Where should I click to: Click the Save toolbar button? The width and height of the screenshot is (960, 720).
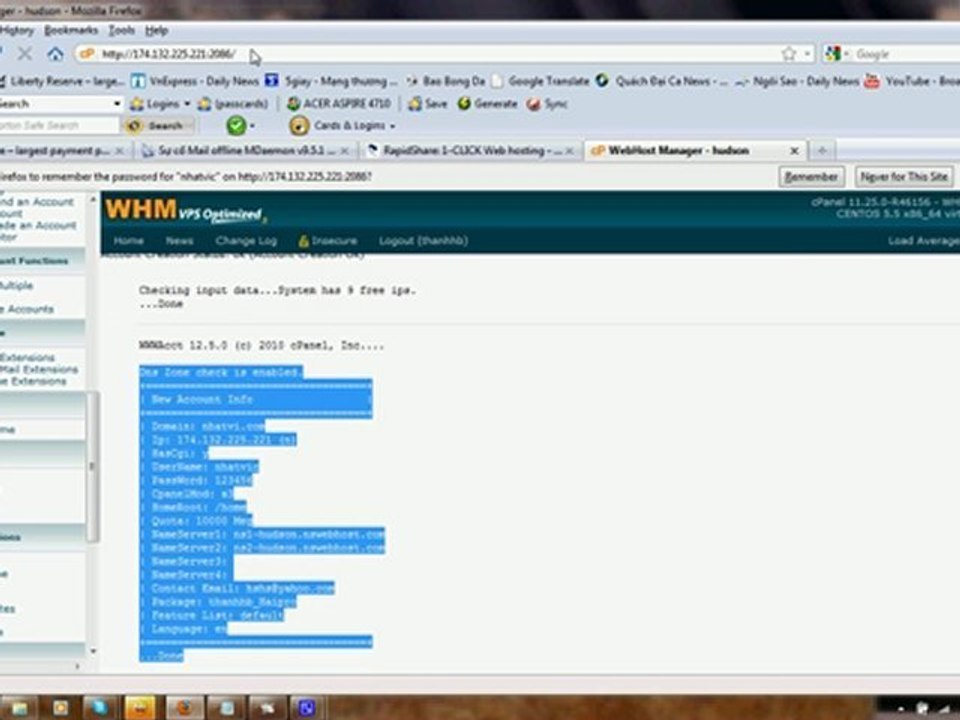pos(428,103)
